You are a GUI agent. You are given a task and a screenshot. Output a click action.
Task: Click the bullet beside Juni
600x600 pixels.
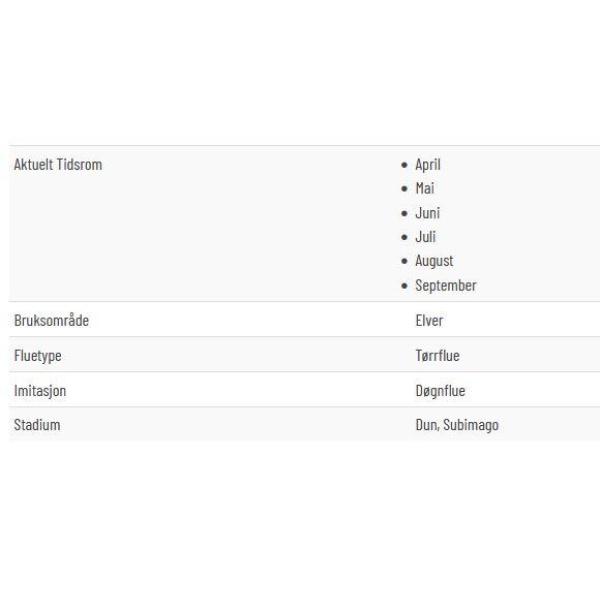[404, 213]
